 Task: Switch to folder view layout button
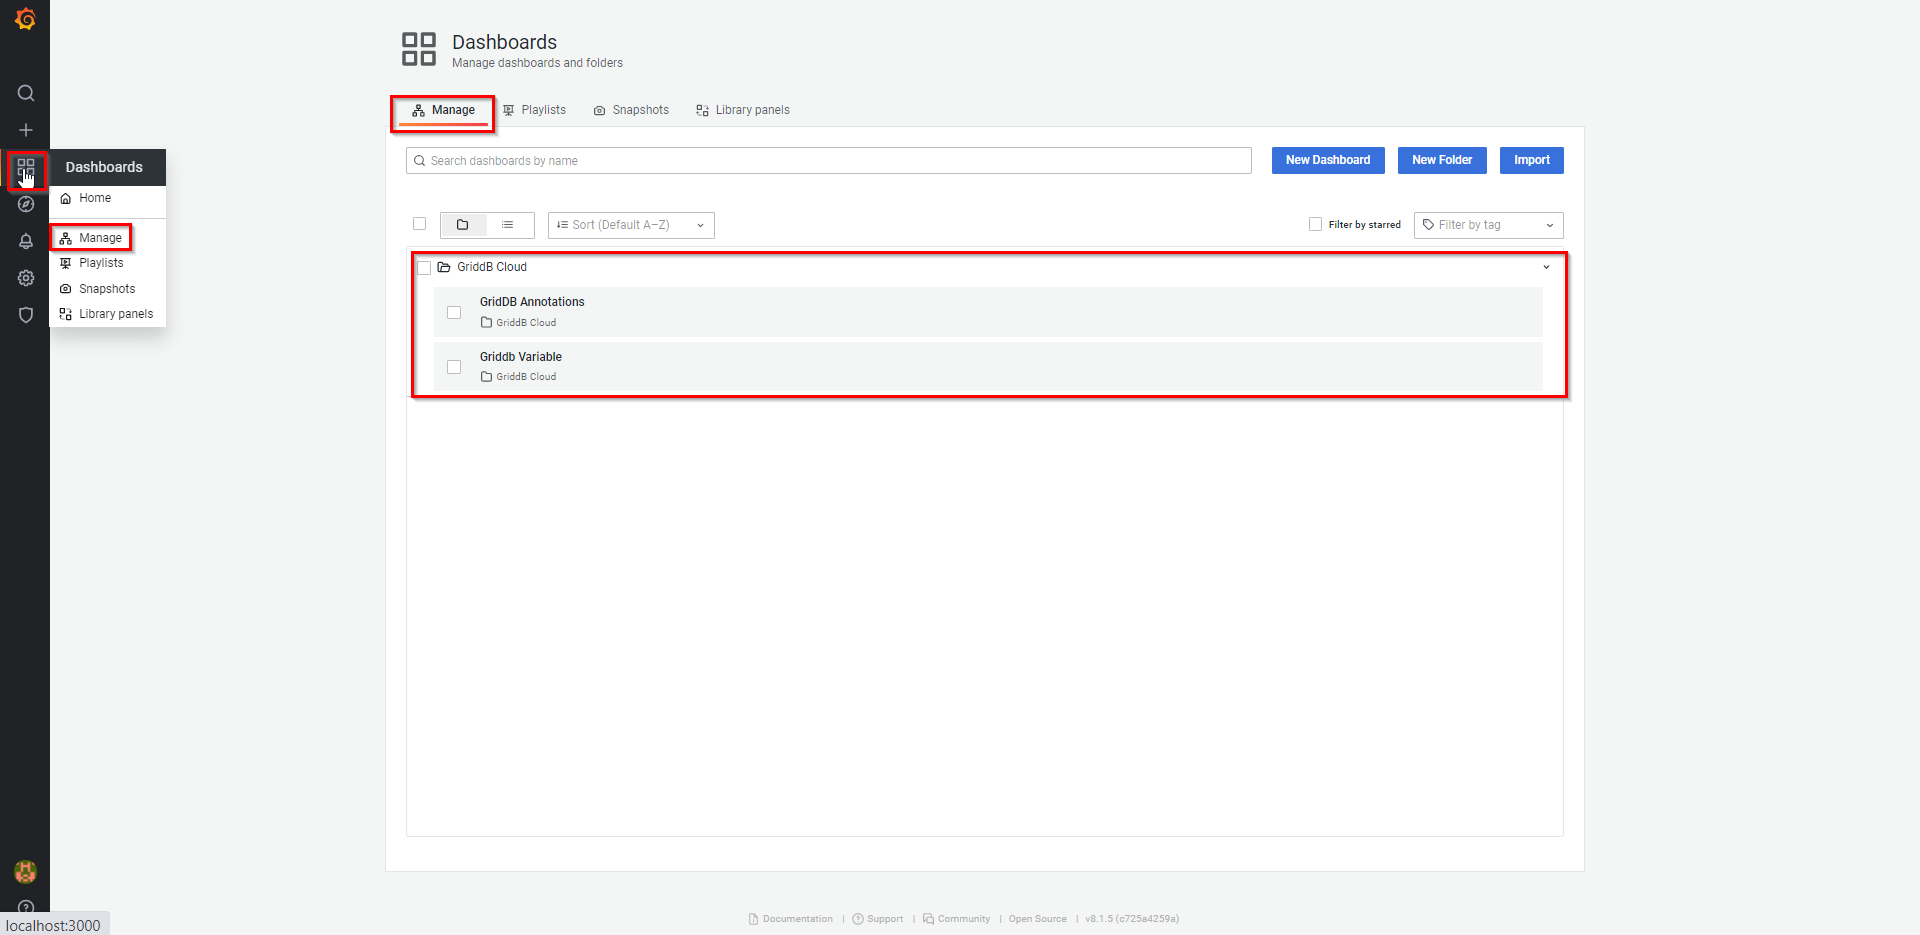tap(463, 225)
